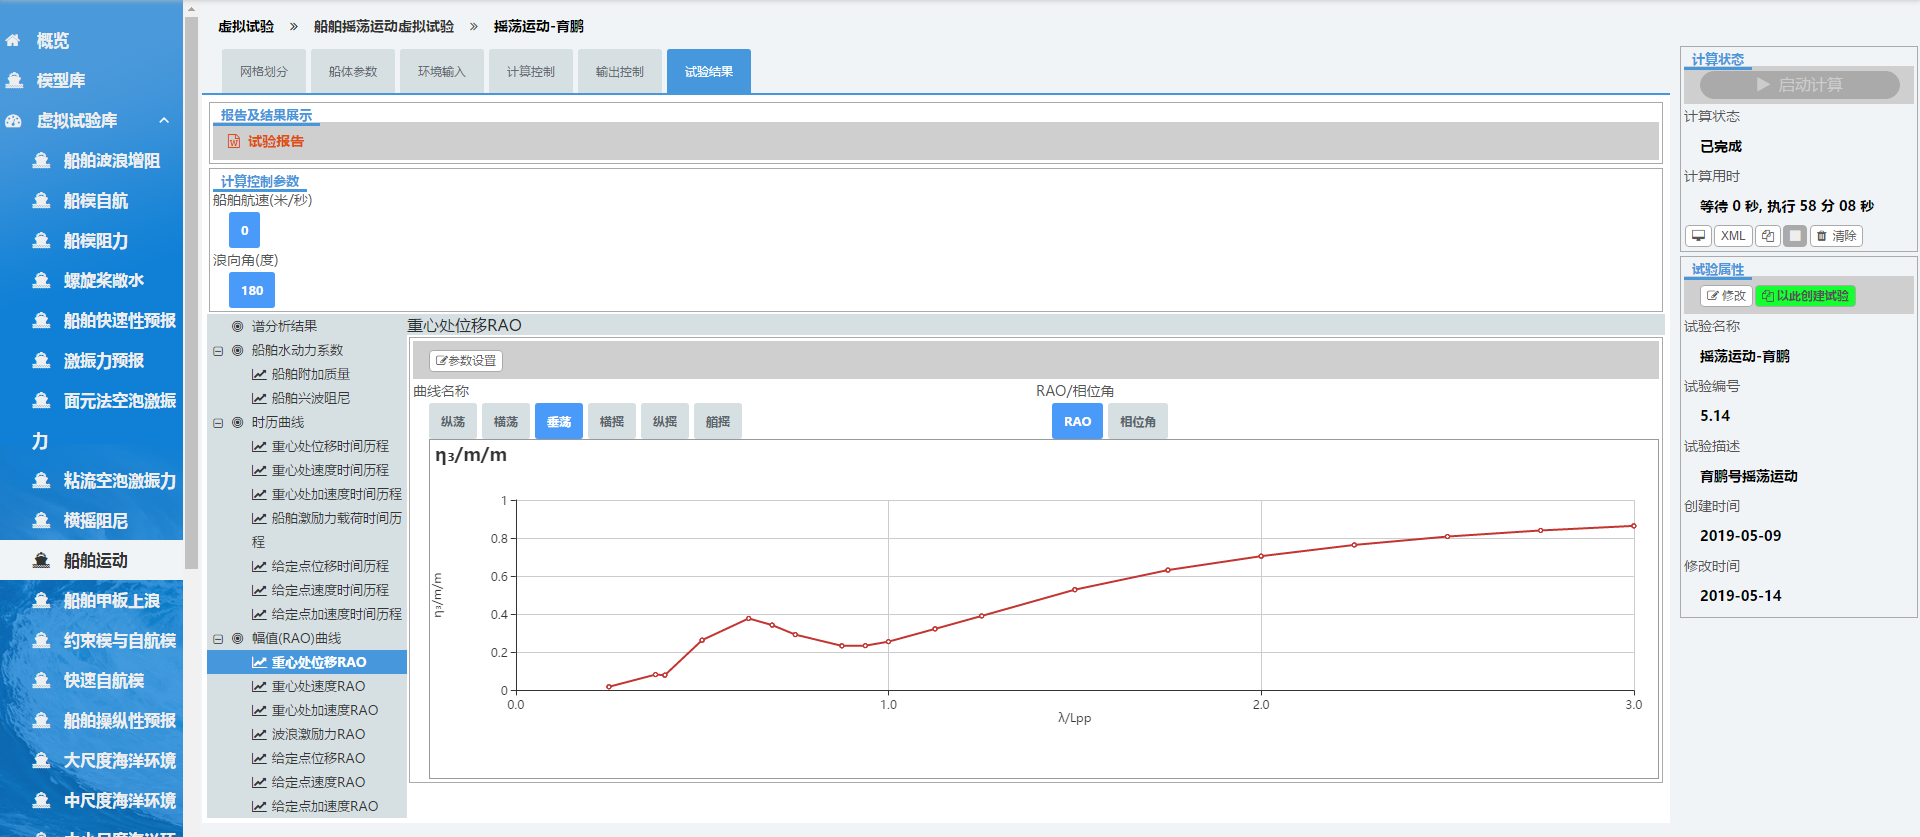
Task: Click the 修改 edit button
Action: point(1726,296)
